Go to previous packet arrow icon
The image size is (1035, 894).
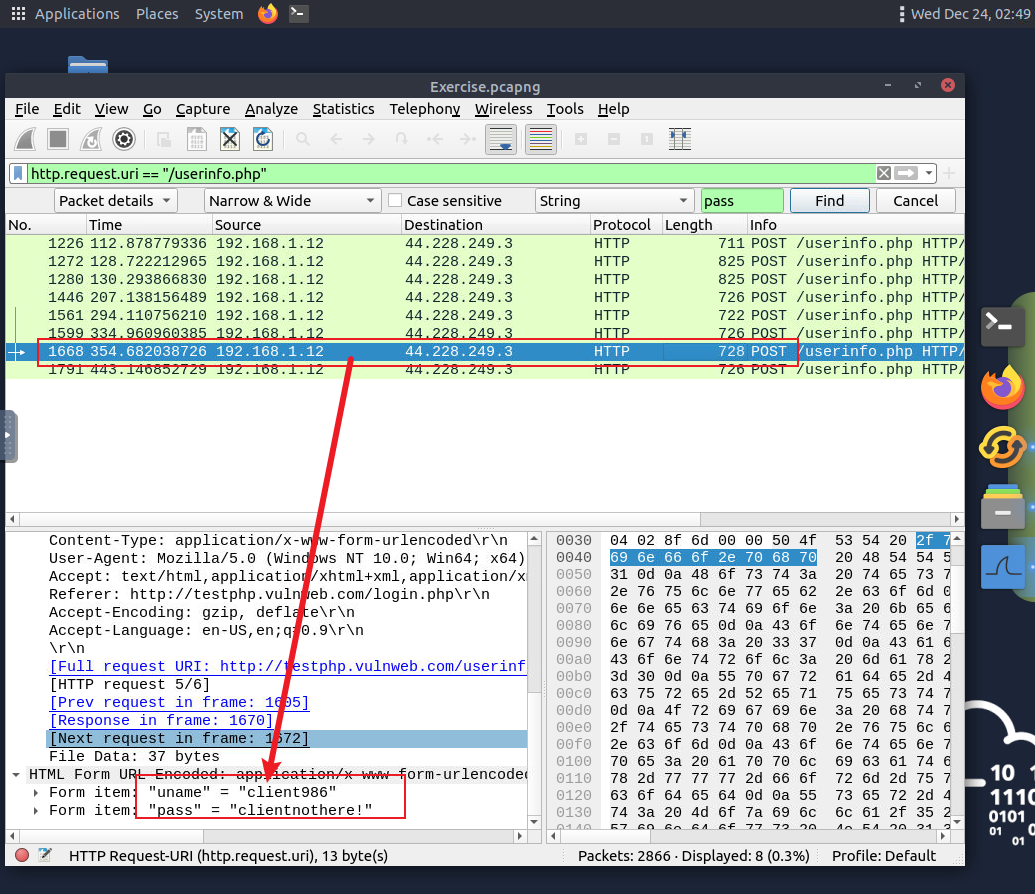(336, 139)
